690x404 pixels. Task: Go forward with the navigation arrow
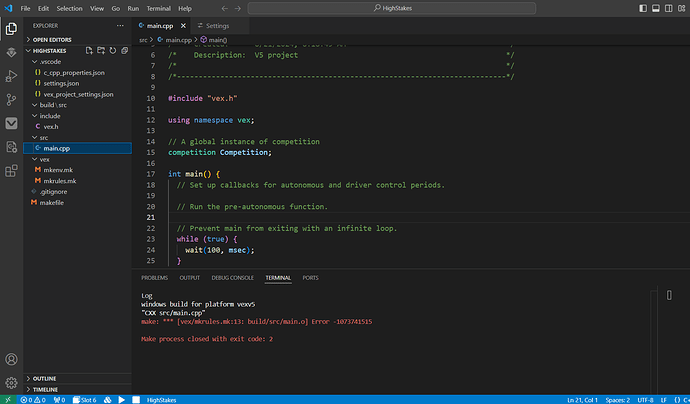(238, 8)
